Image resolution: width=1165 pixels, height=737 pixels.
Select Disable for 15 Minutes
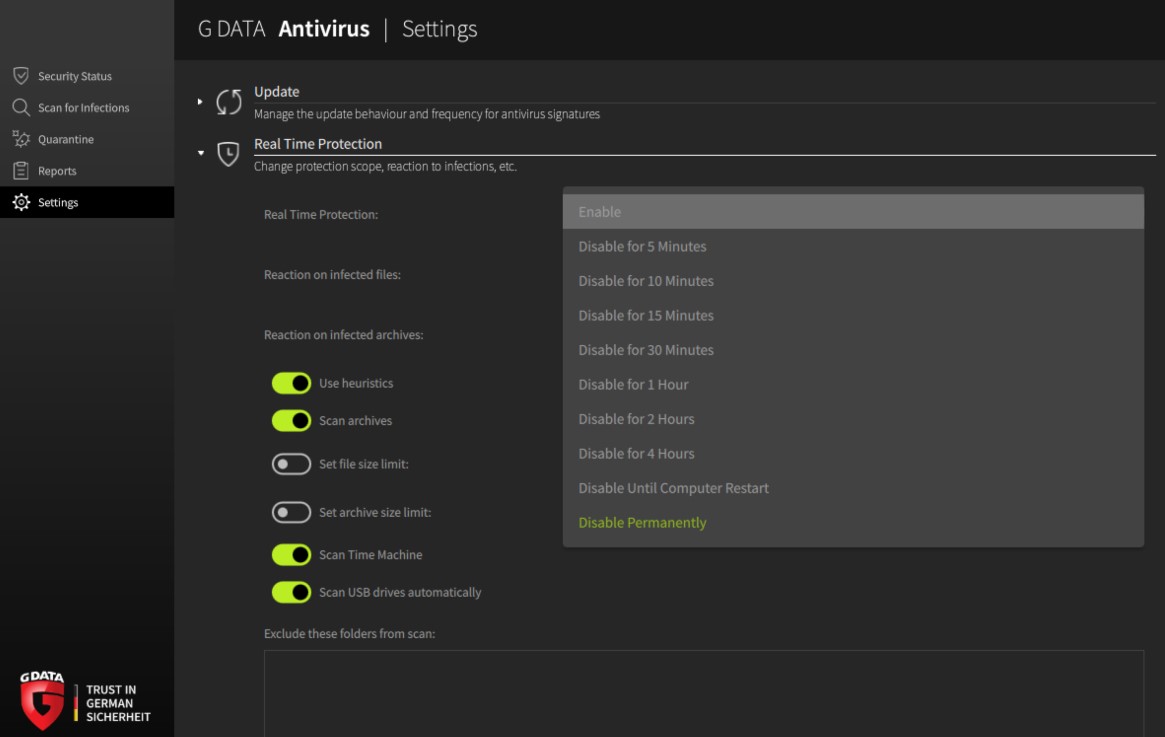853,316
